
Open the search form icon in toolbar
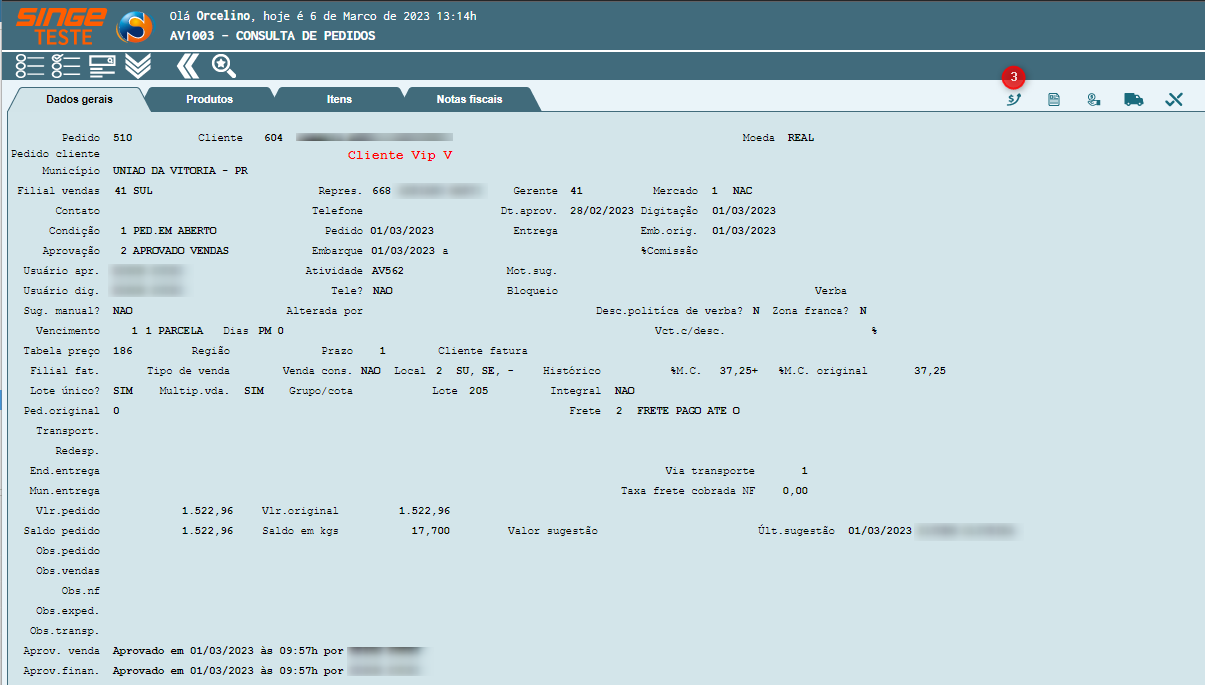[x=102, y=66]
